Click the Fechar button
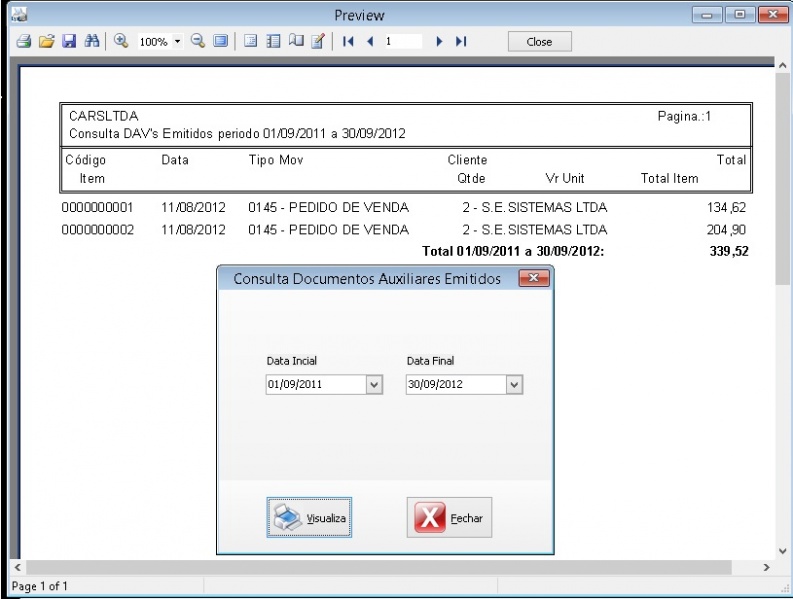This screenshot has width=793, height=599. (x=450, y=518)
